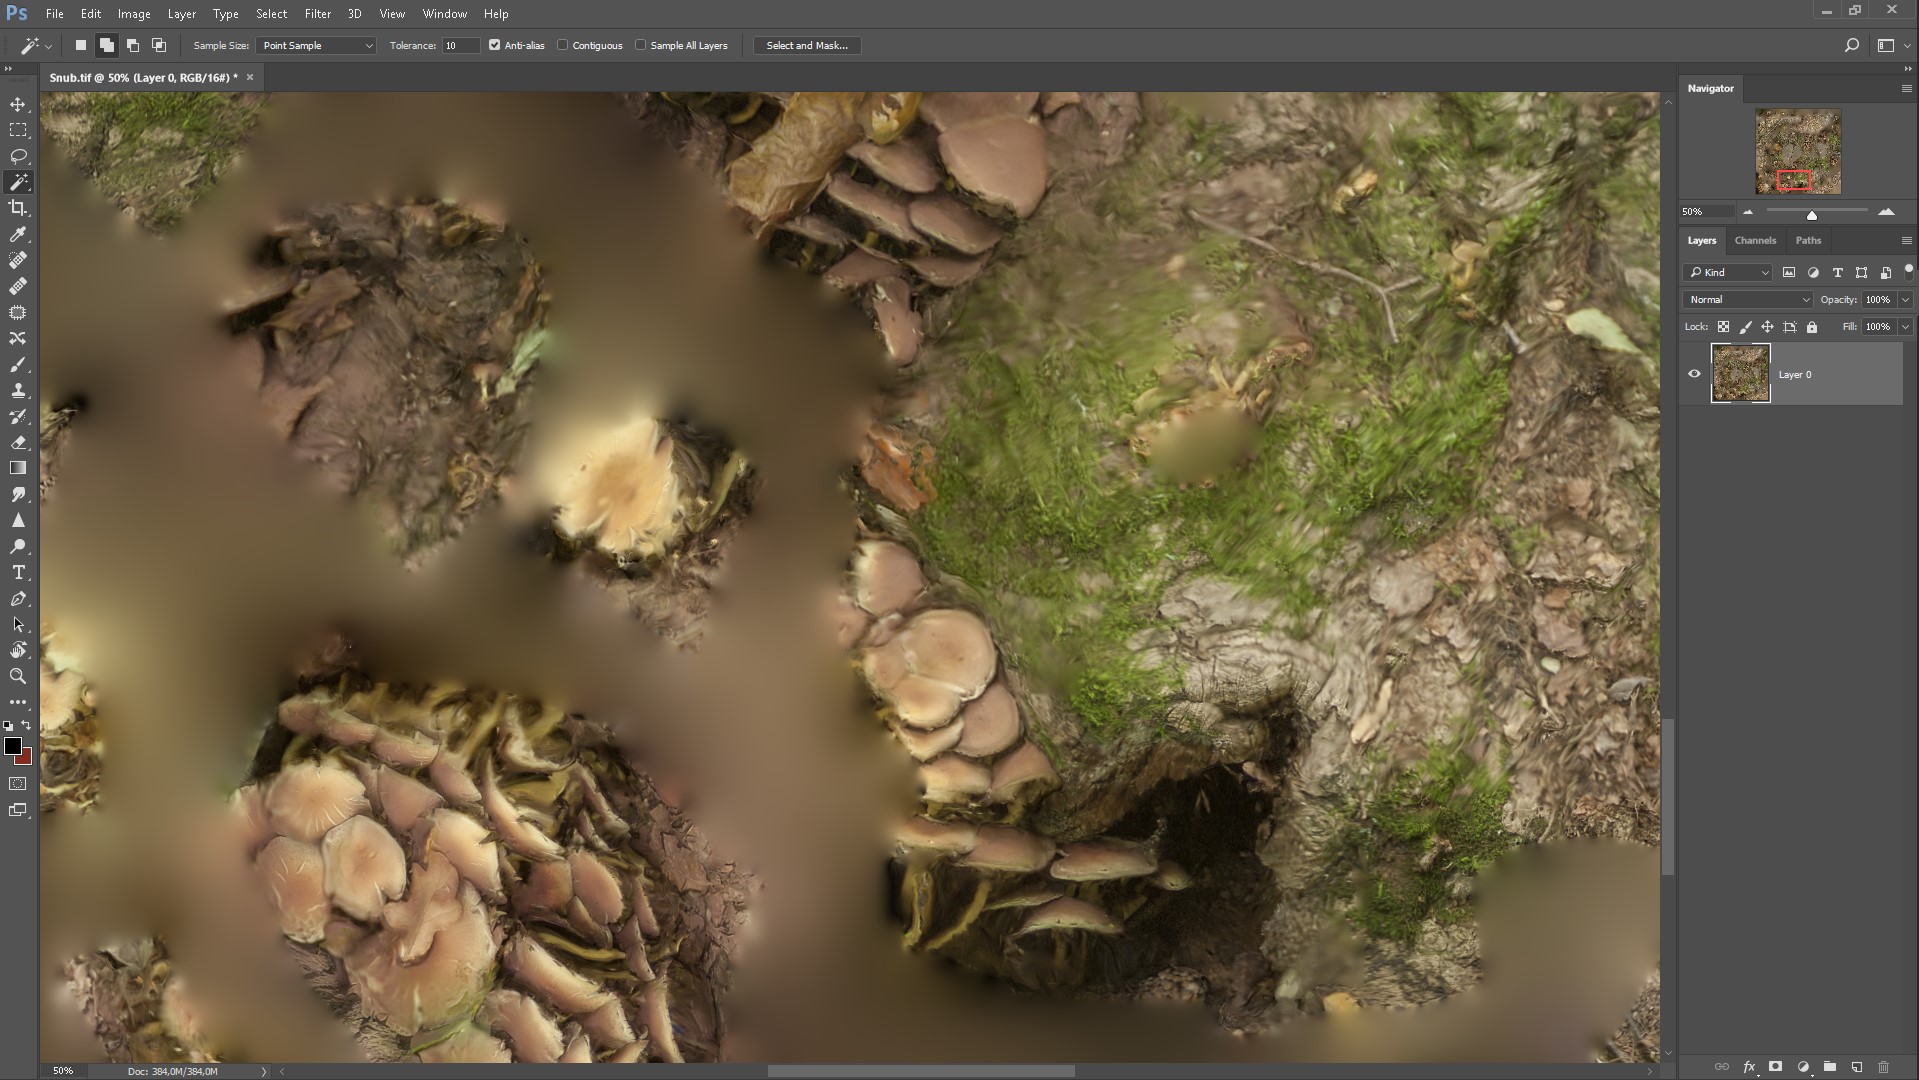Hide Layer 0 using the eye icon

pyautogui.click(x=1694, y=374)
